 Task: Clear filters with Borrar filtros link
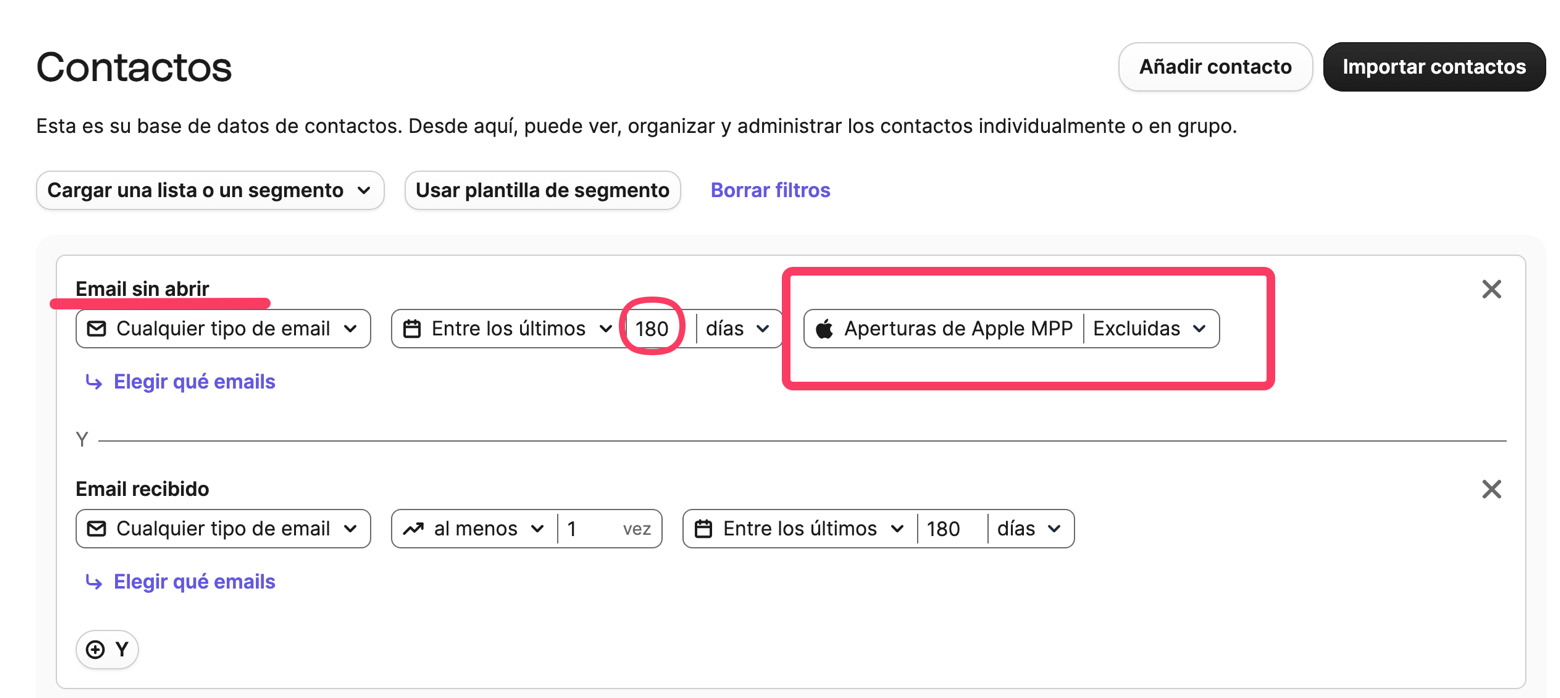click(x=770, y=190)
